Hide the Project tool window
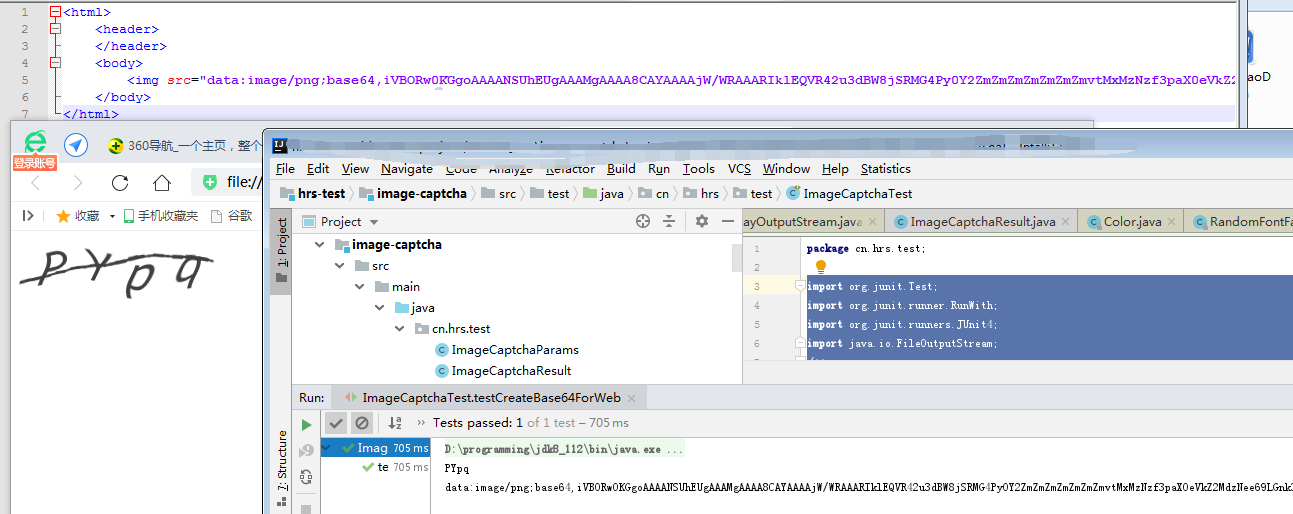 728,221
